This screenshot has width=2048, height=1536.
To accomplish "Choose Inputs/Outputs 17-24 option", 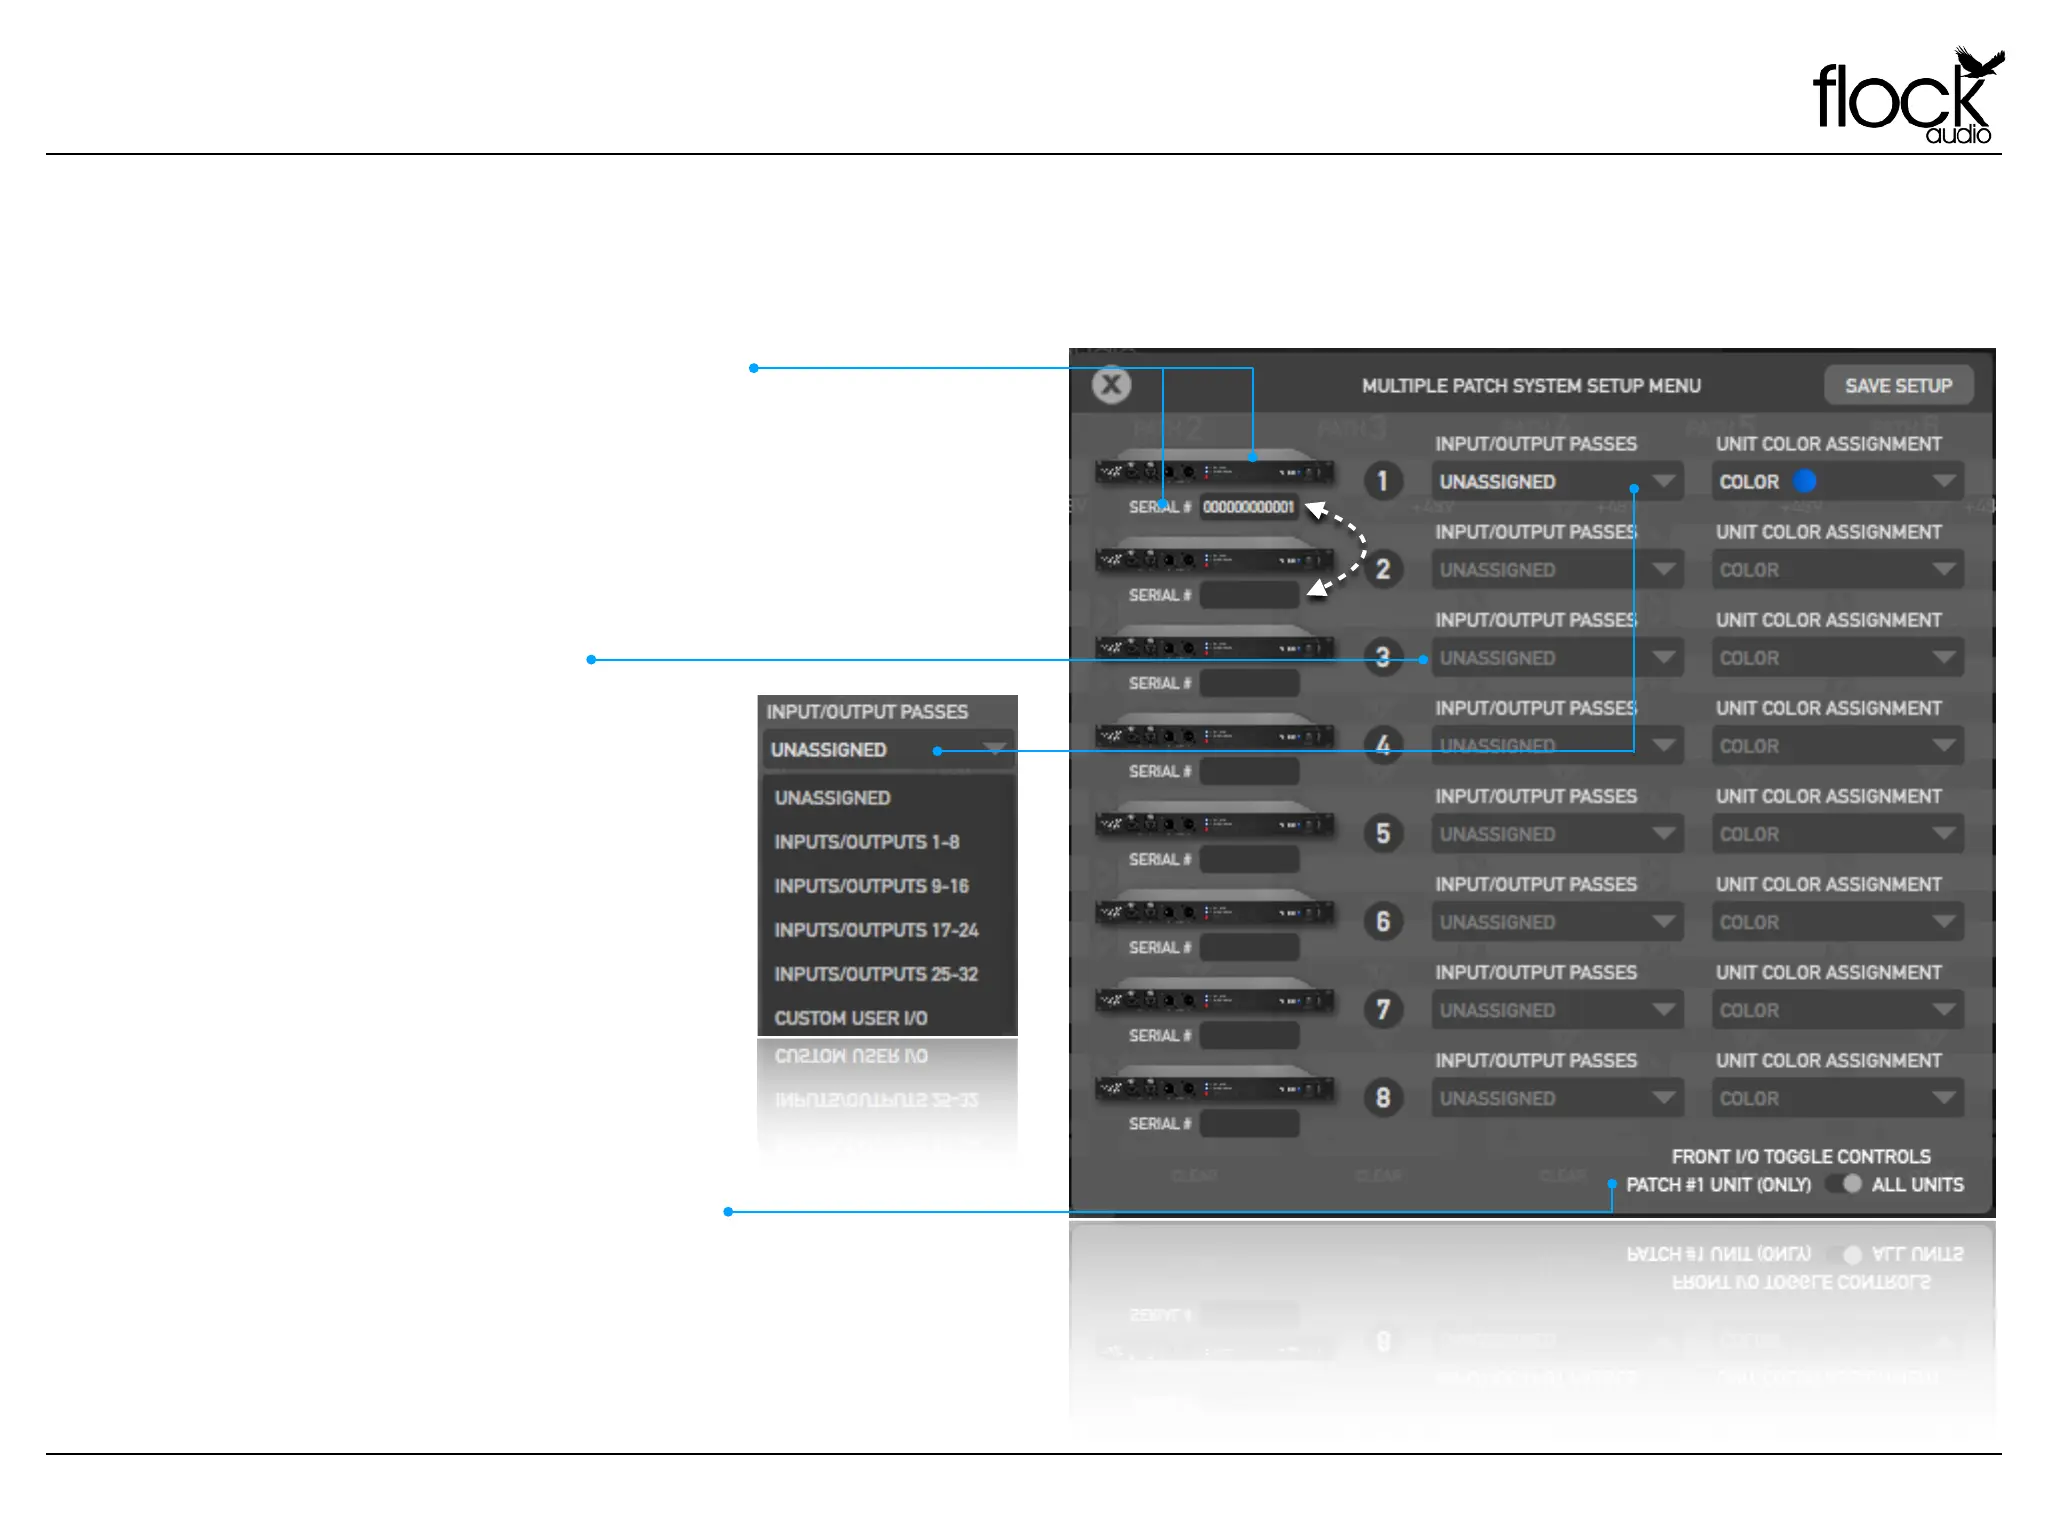I will pyautogui.click(x=876, y=930).
